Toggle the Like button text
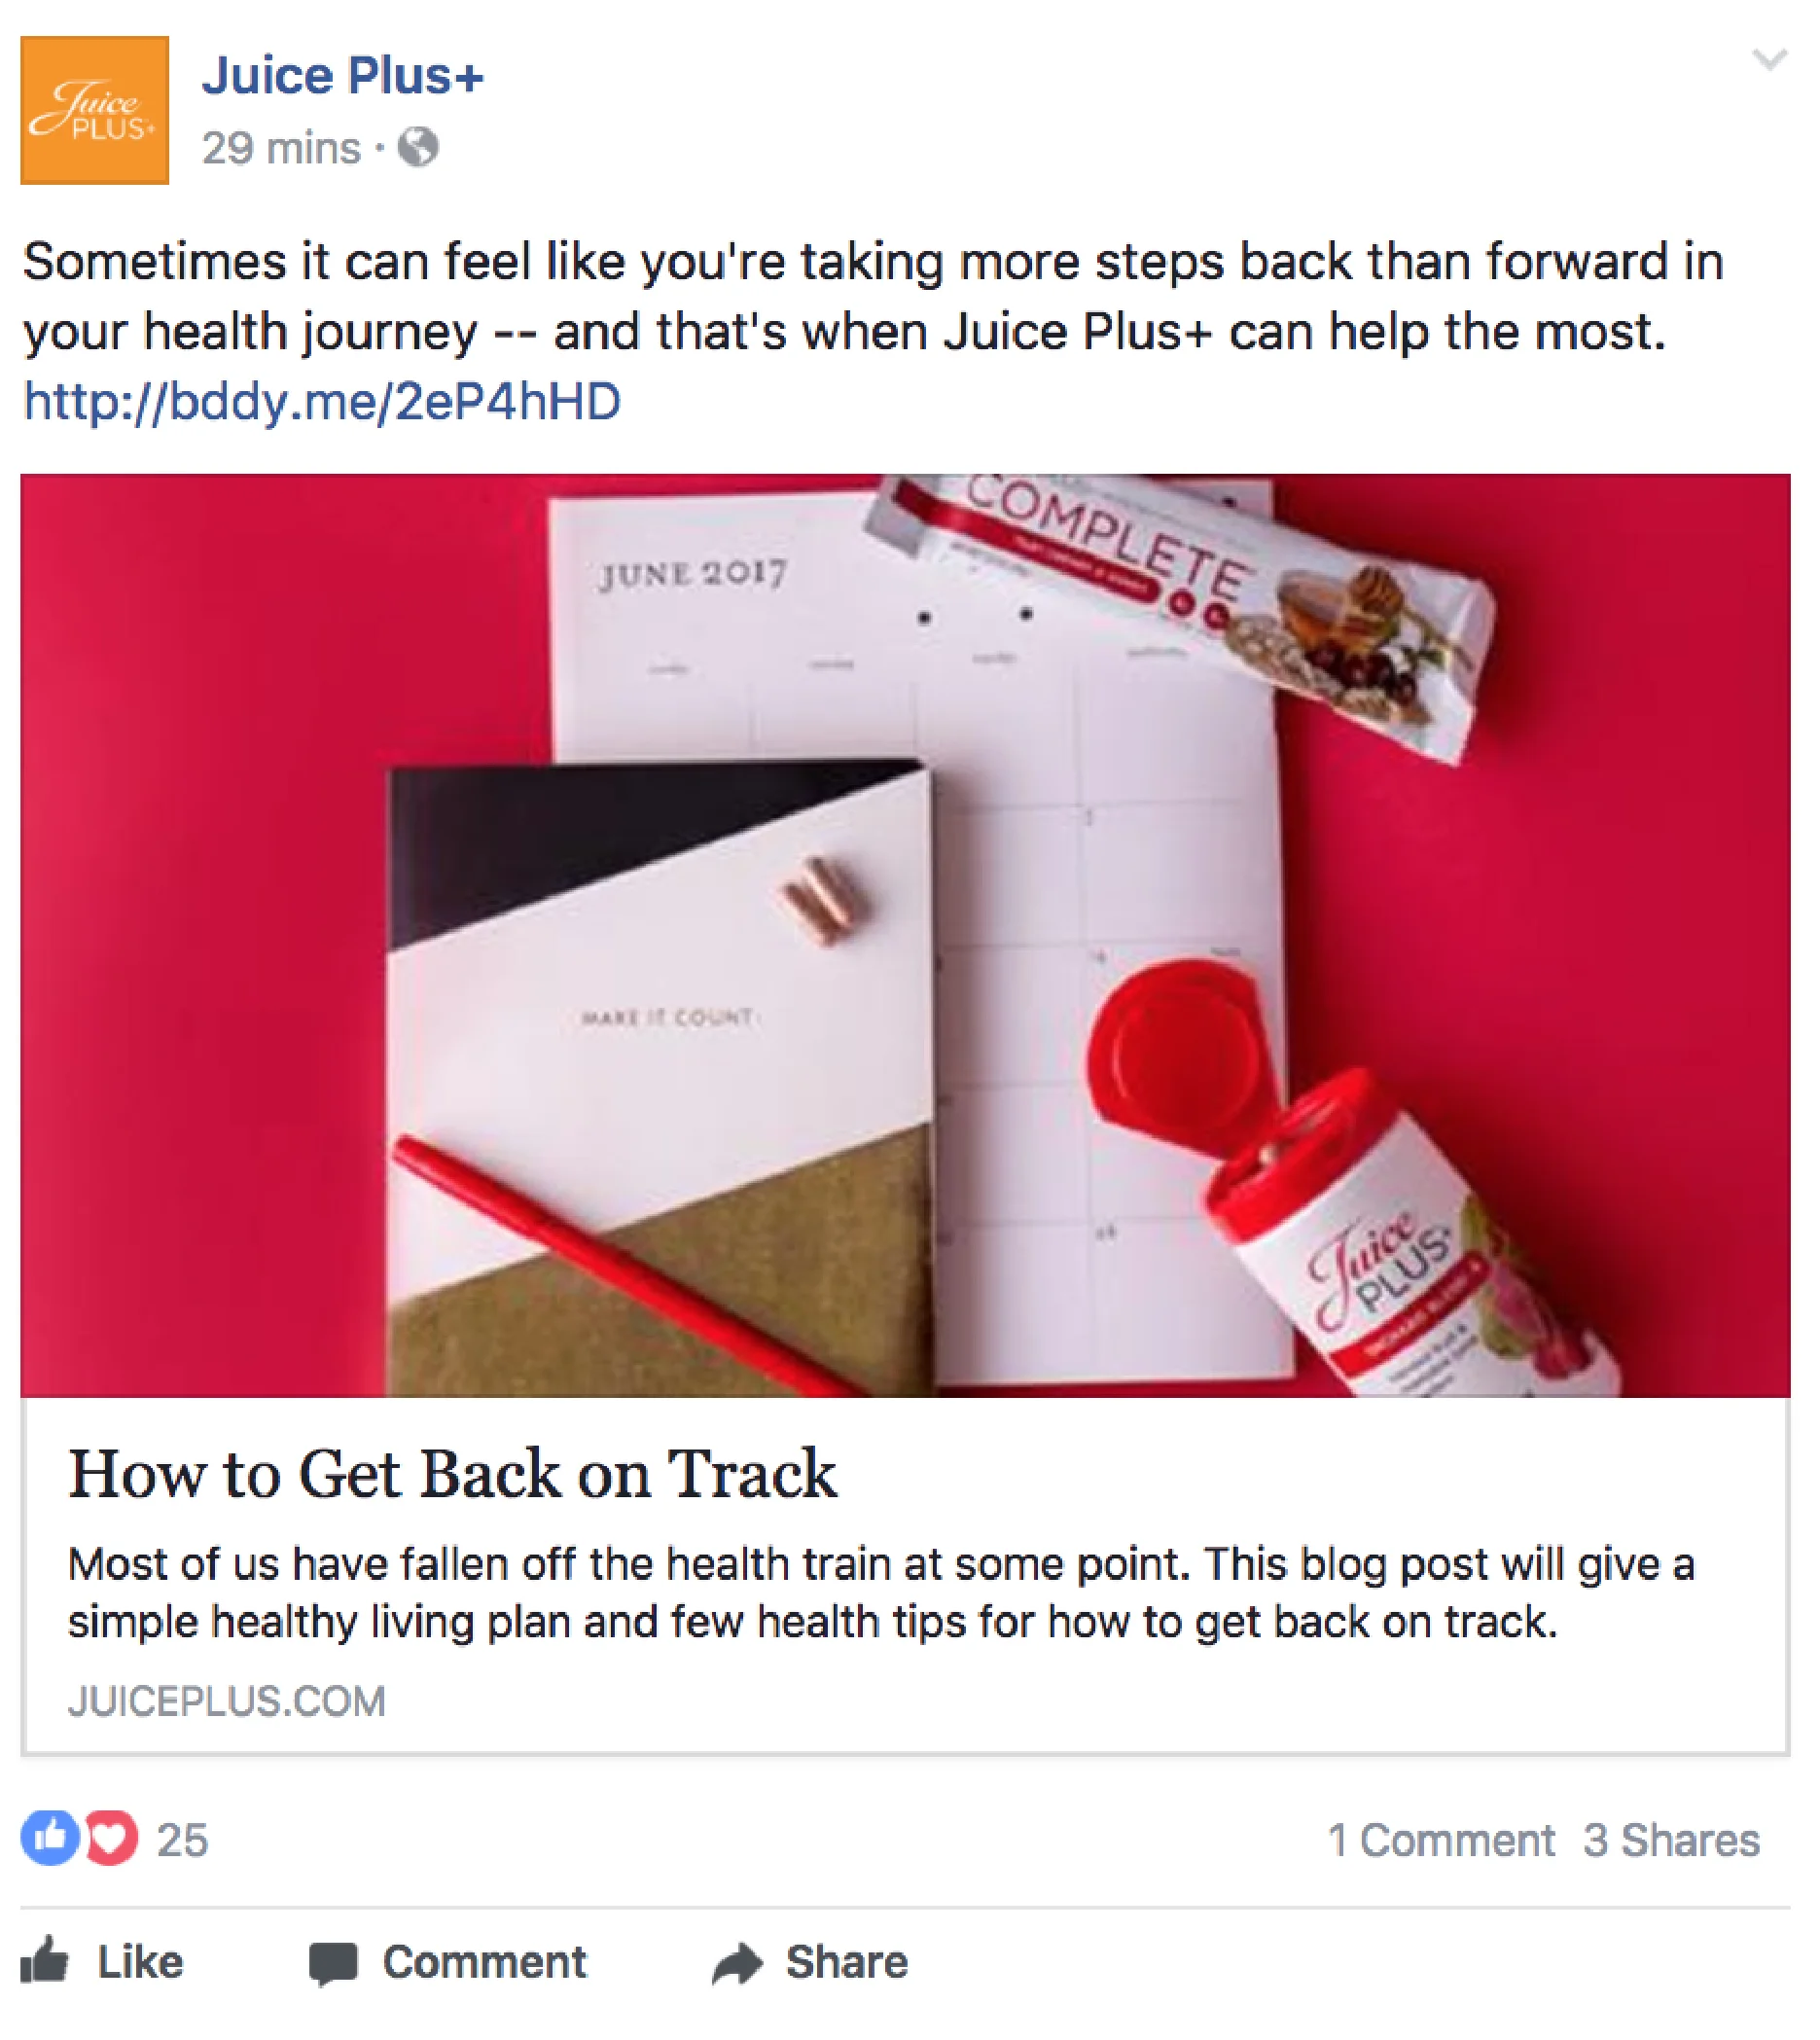The height and width of the screenshot is (2040, 1820). click(x=140, y=1962)
